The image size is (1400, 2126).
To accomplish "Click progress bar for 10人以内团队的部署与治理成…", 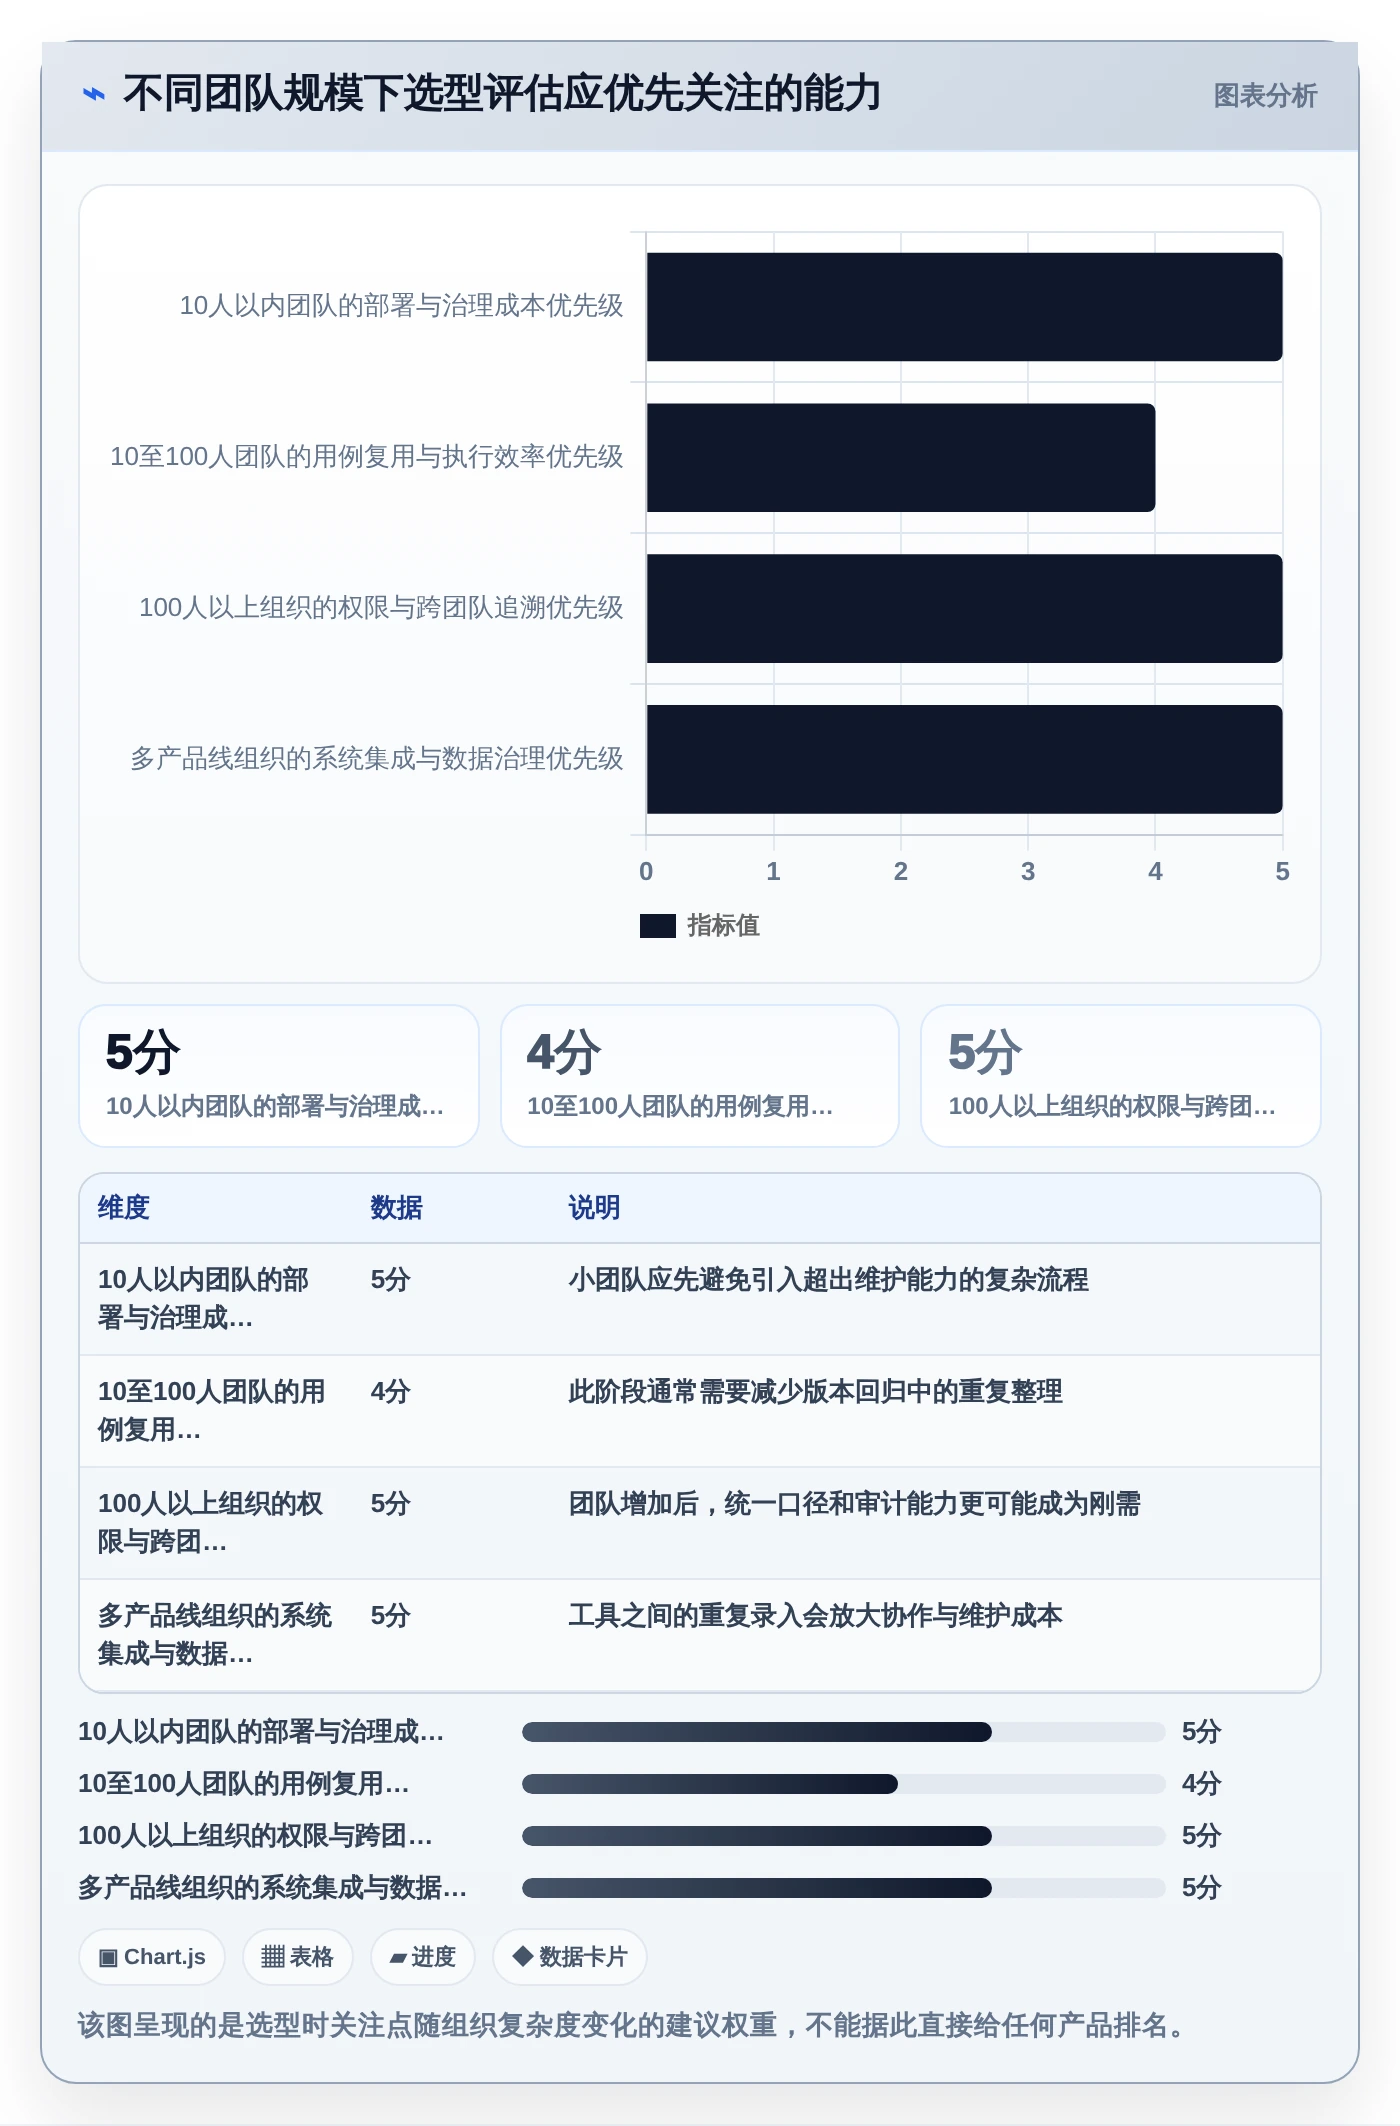I will tap(844, 1732).
